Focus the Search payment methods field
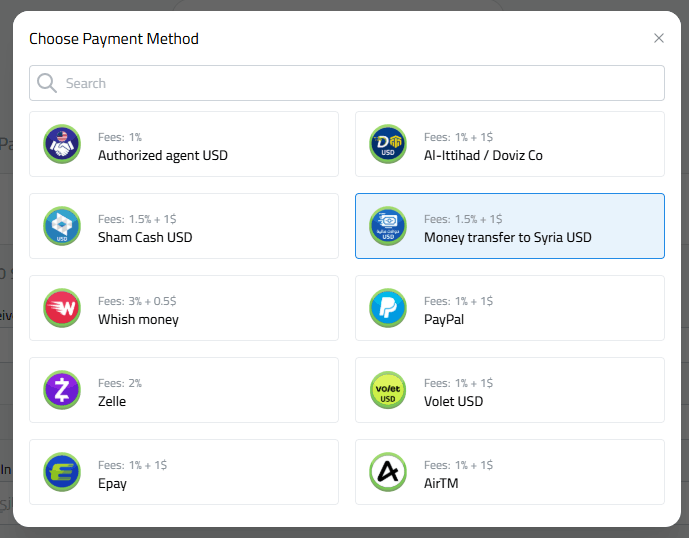689x538 pixels. tap(347, 83)
